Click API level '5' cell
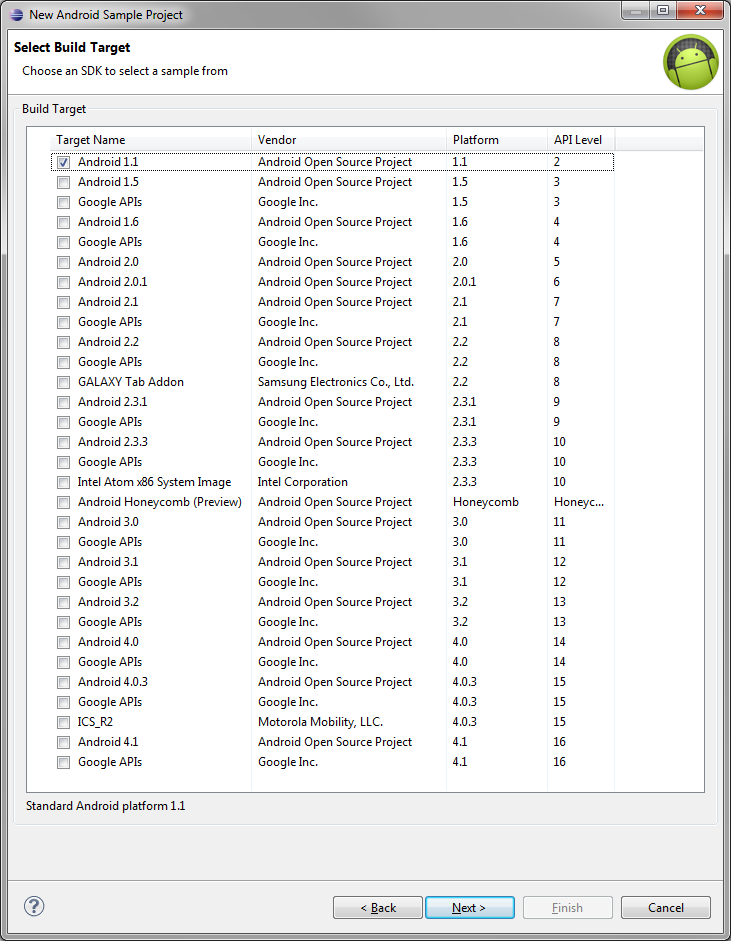This screenshot has height=941, width=731. 556,262
